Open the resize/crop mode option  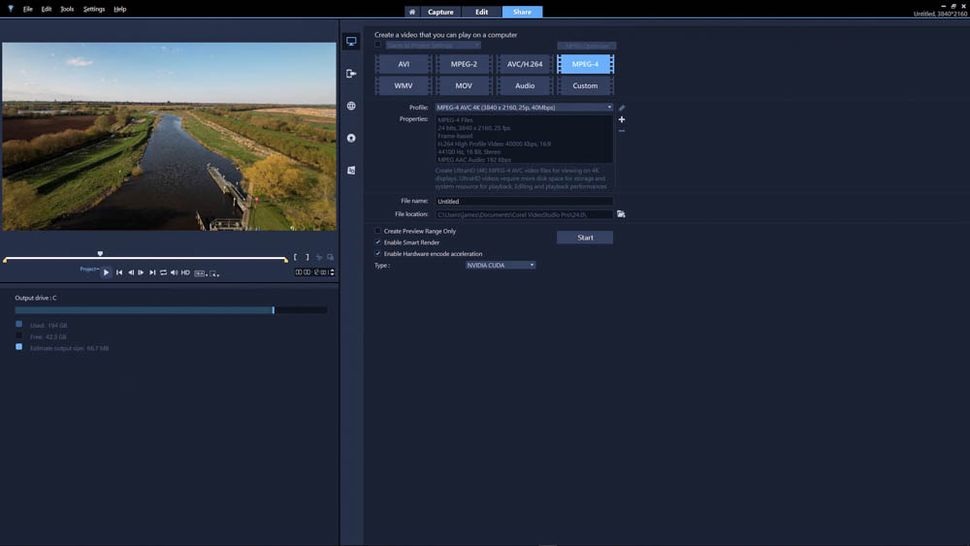214,273
